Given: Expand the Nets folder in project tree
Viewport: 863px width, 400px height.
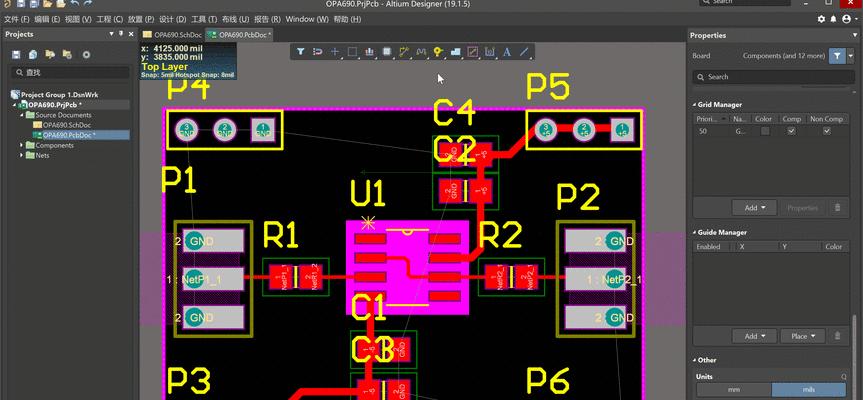Looking at the screenshot, I should 21,155.
